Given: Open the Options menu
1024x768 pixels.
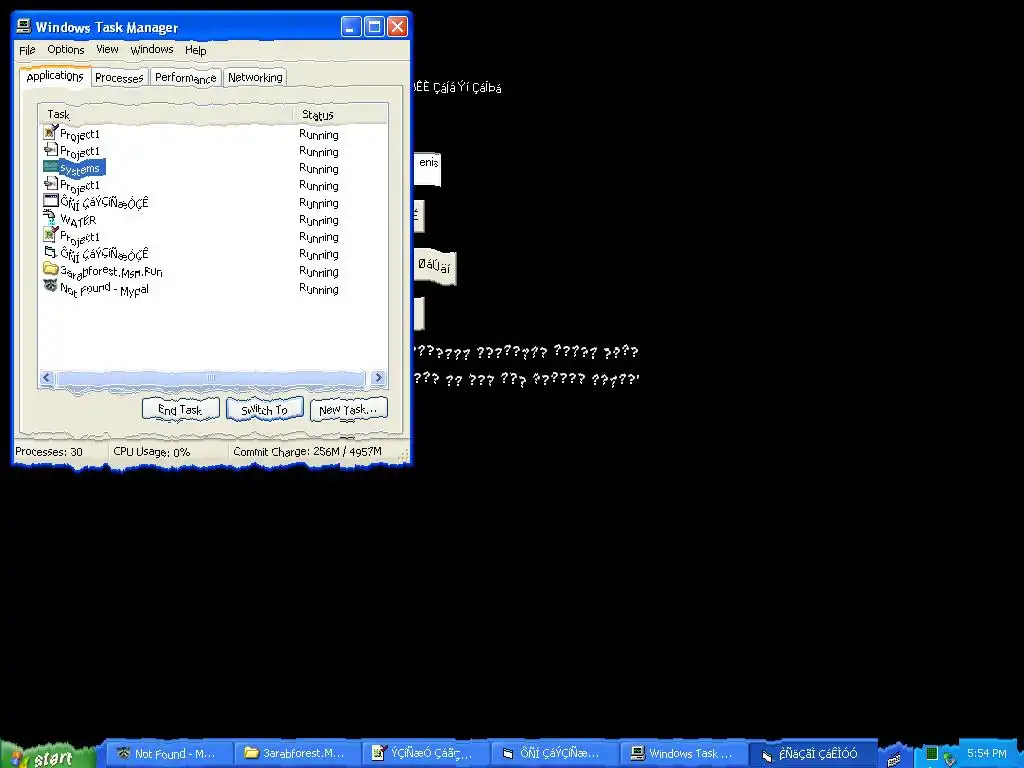Looking at the screenshot, I should (x=65, y=50).
